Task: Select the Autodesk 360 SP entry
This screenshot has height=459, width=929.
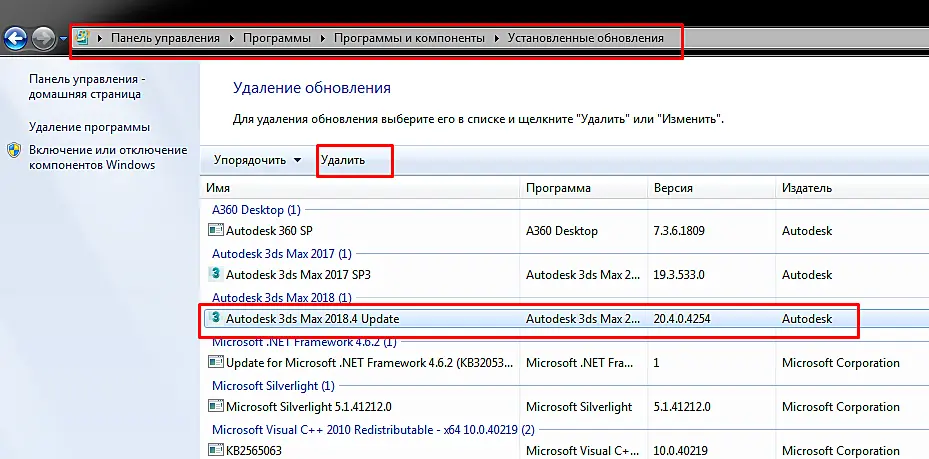Action: pyautogui.click(x=269, y=231)
